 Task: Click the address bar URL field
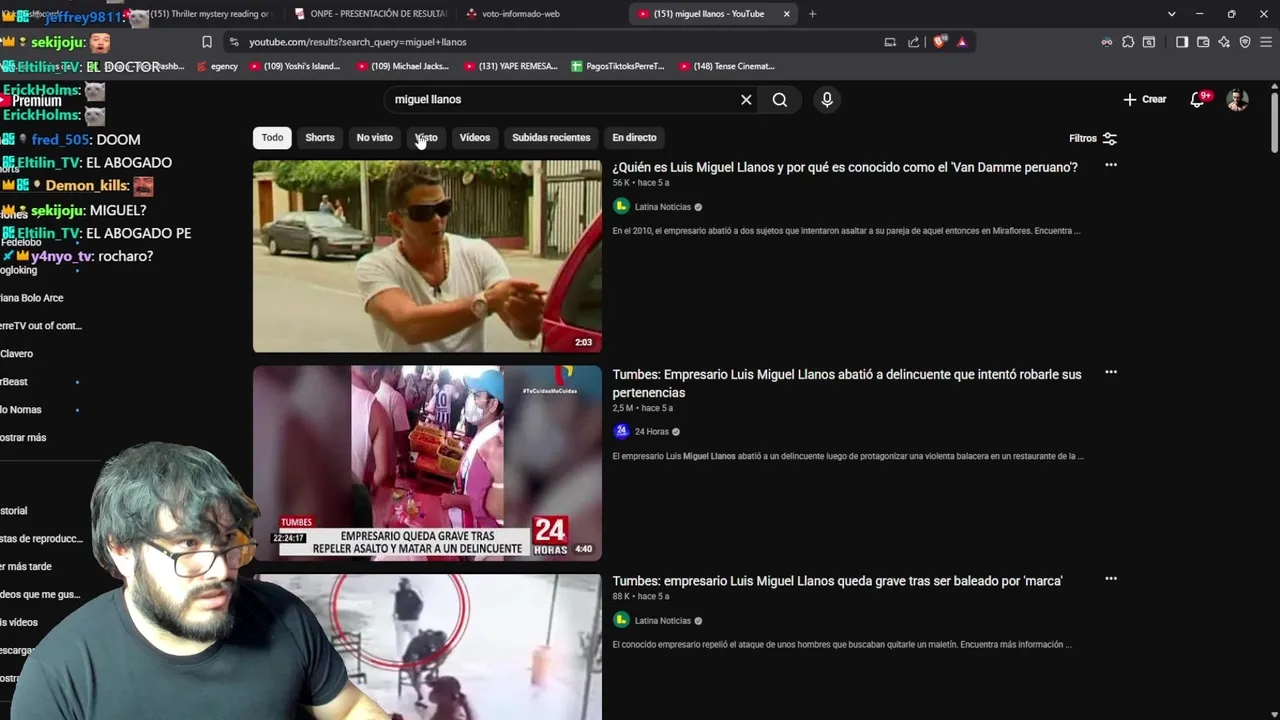(x=560, y=42)
